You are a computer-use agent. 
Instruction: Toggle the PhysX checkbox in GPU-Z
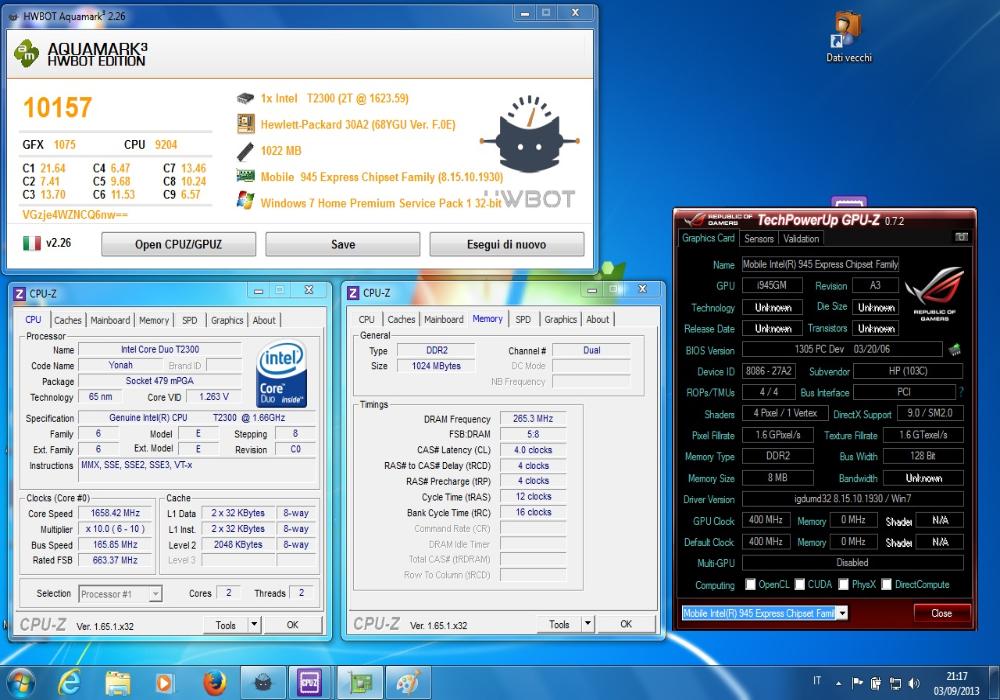(x=844, y=585)
